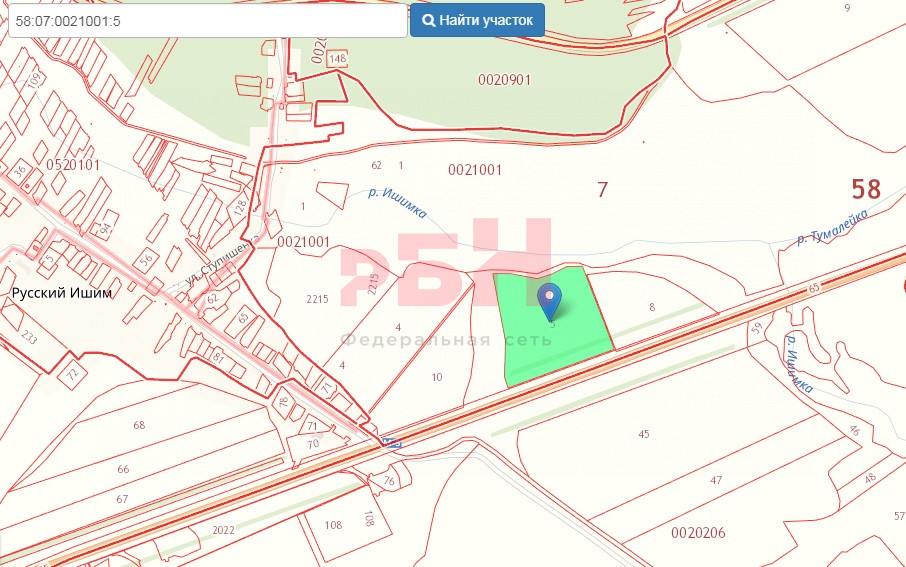
Task: Click the "р. Тумалейка" river label
Action: (829, 234)
